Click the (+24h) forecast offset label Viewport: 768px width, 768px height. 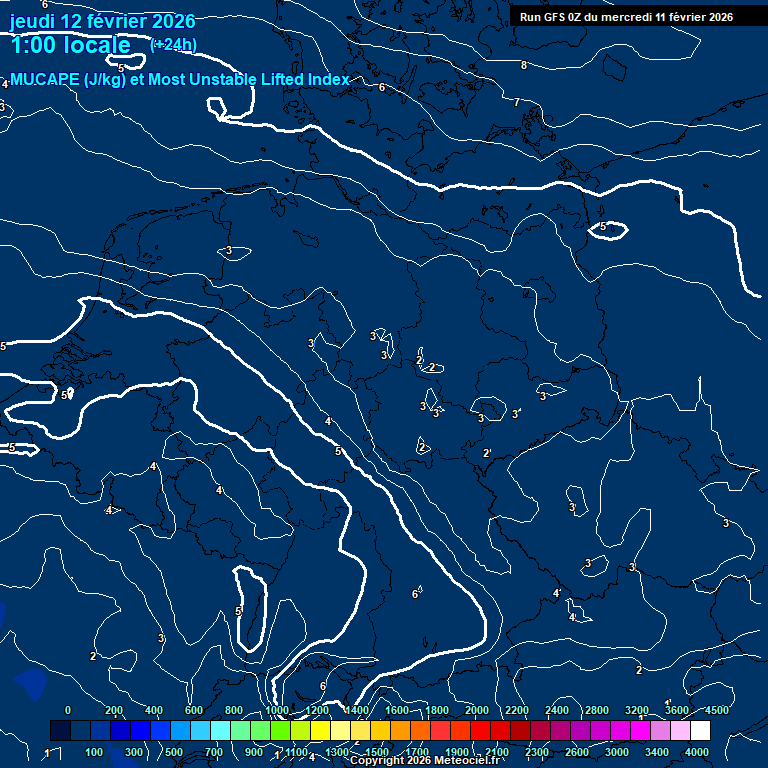(173, 44)
